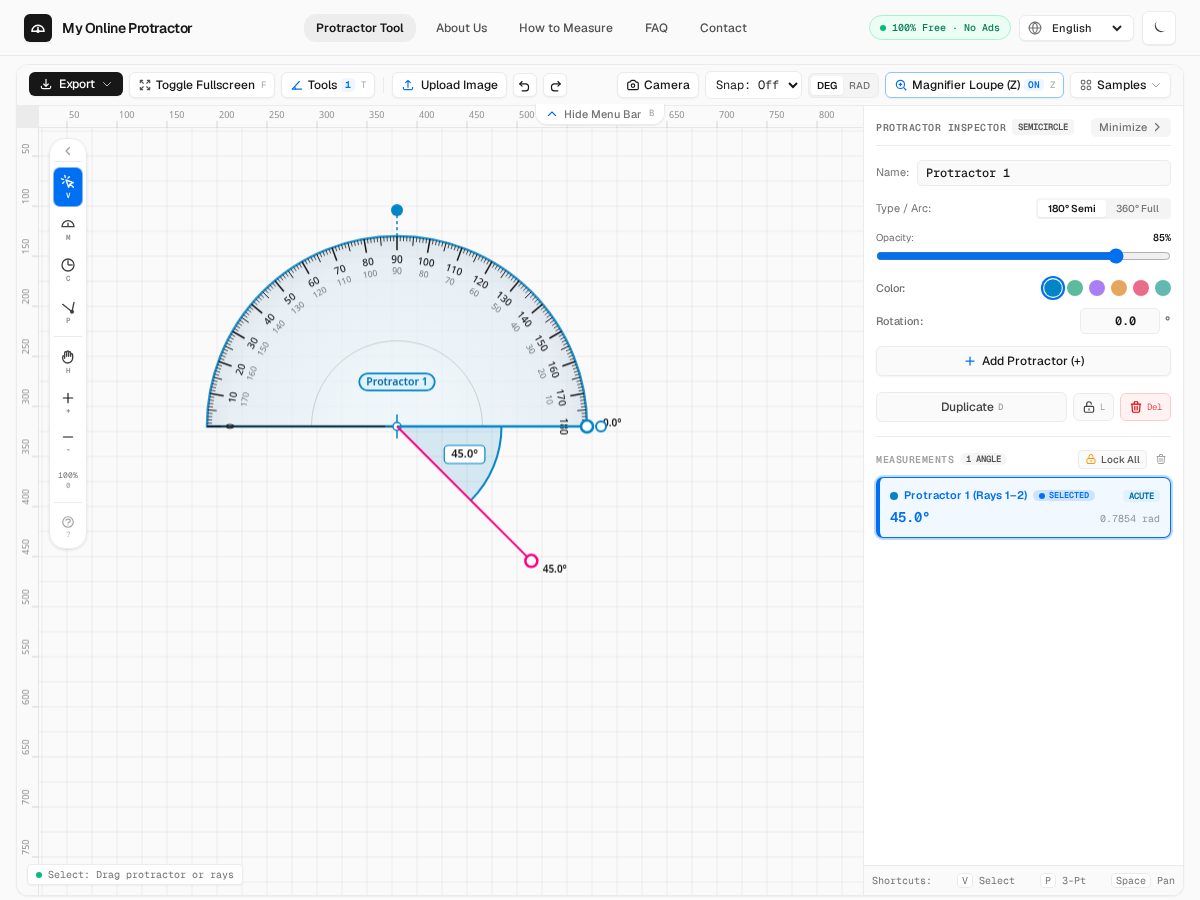The height and width of the screenshot is (900, 1200).
Task: Select the pointer tool (V)
Action: pos(68,187)
